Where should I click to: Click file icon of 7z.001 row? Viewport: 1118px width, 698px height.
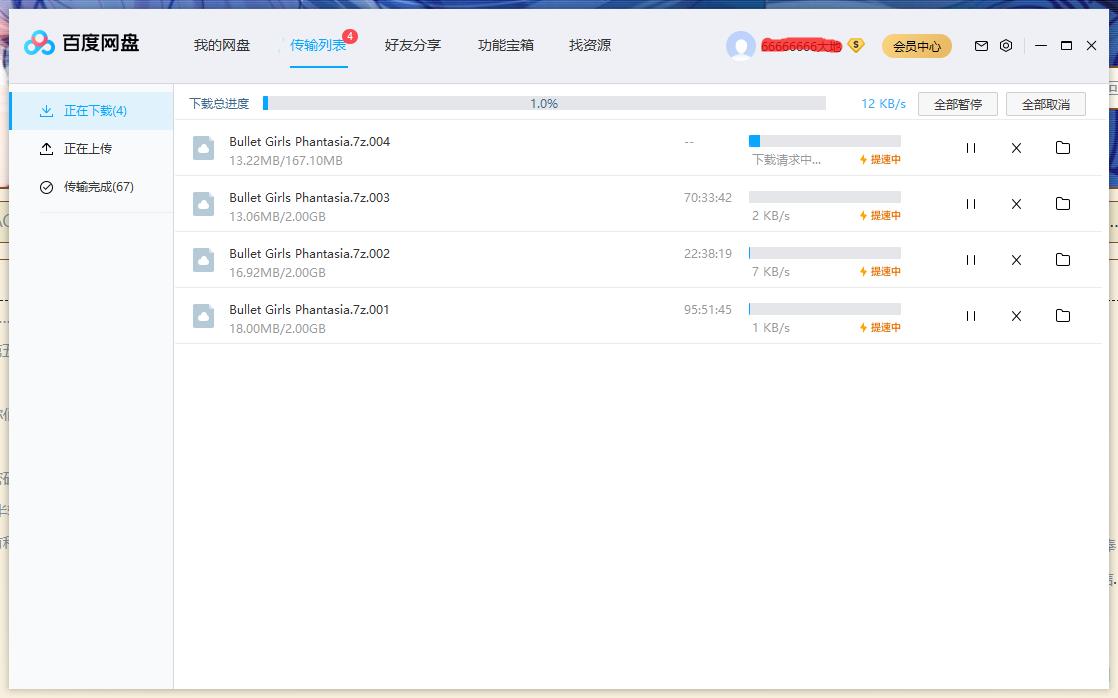point(203,316)
